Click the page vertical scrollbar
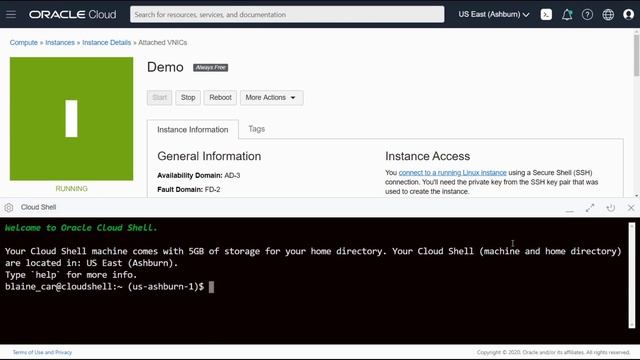Image resolution: width=640 pixels, height=360 pixels. [636, 56]
